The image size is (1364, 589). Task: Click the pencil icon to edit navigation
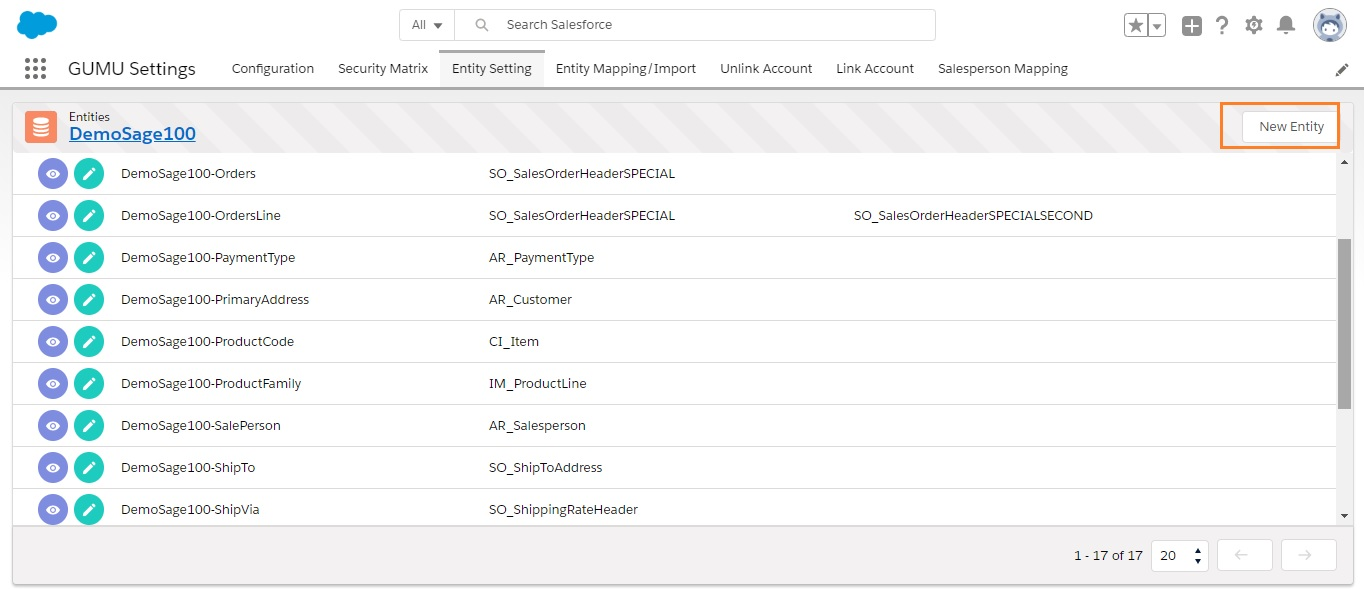[x=1342, y=70]
